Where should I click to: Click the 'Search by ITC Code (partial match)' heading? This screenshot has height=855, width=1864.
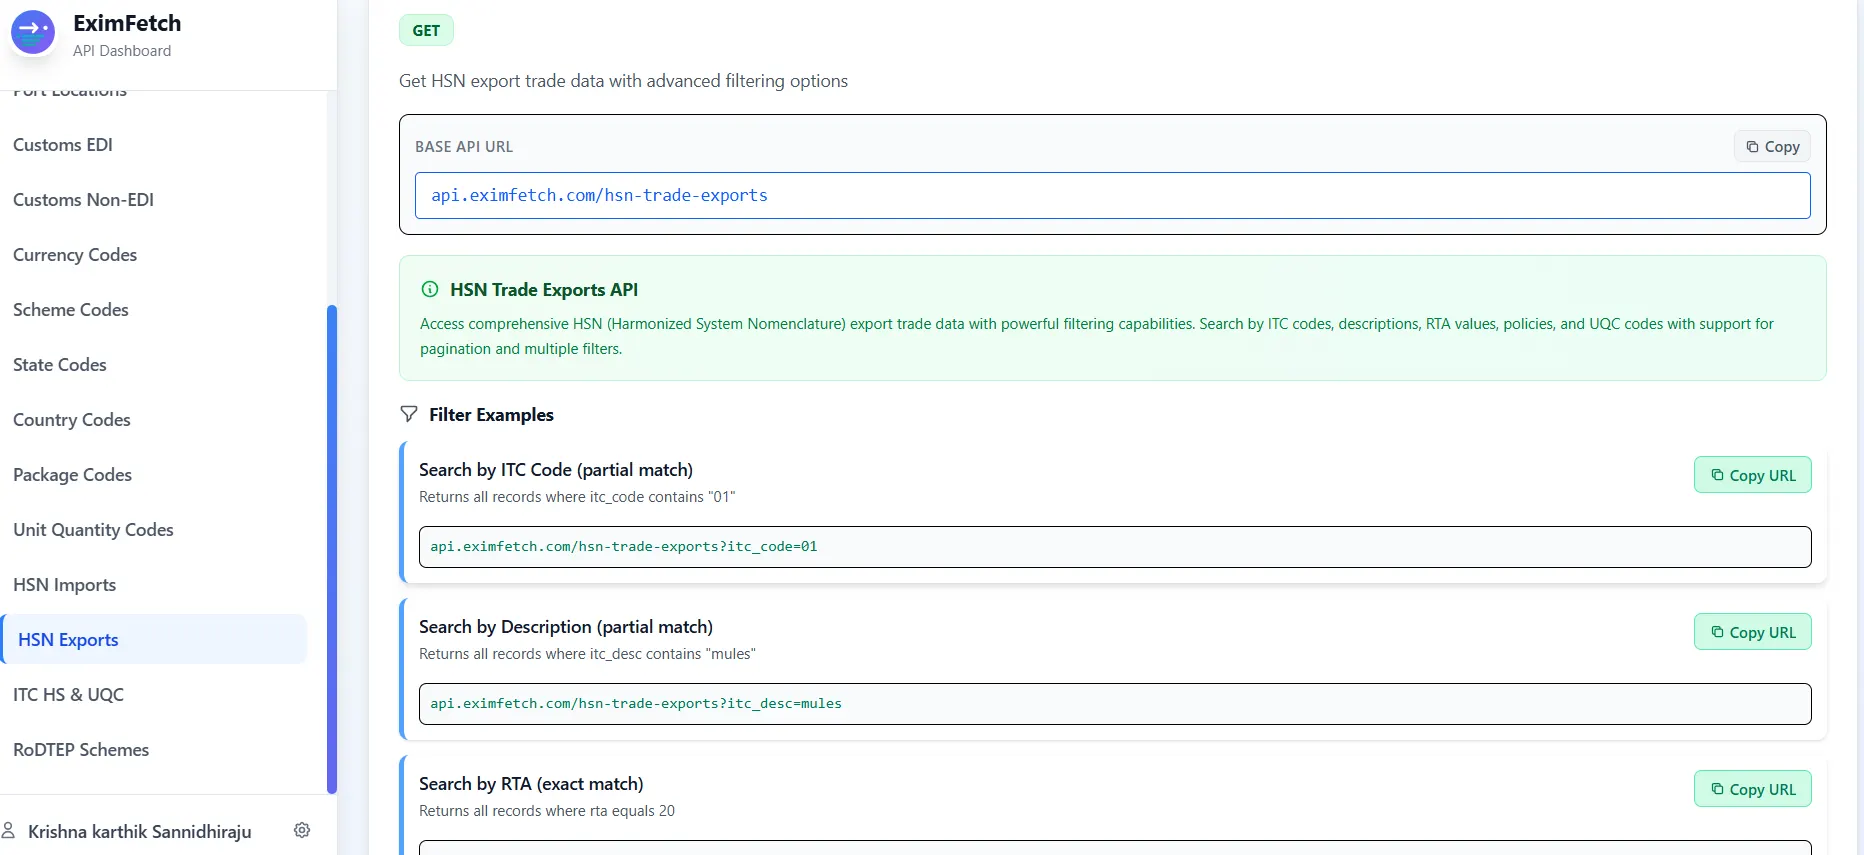[x=556, y=469]
